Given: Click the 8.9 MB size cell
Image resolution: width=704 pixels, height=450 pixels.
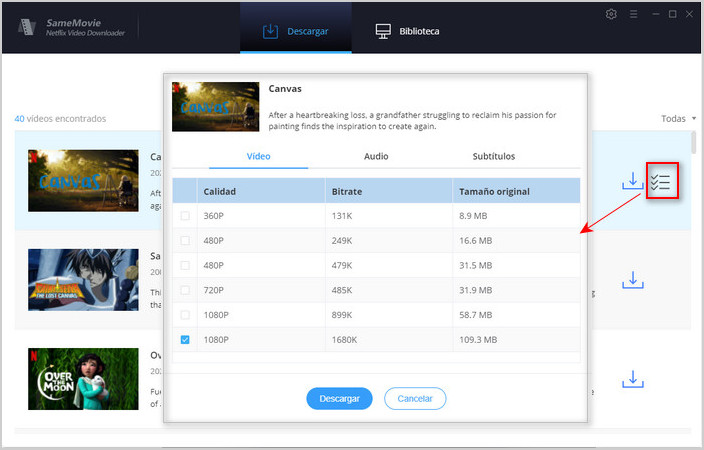Looking at the screenshot, I should pyautogui.click(x=516, y=216).
